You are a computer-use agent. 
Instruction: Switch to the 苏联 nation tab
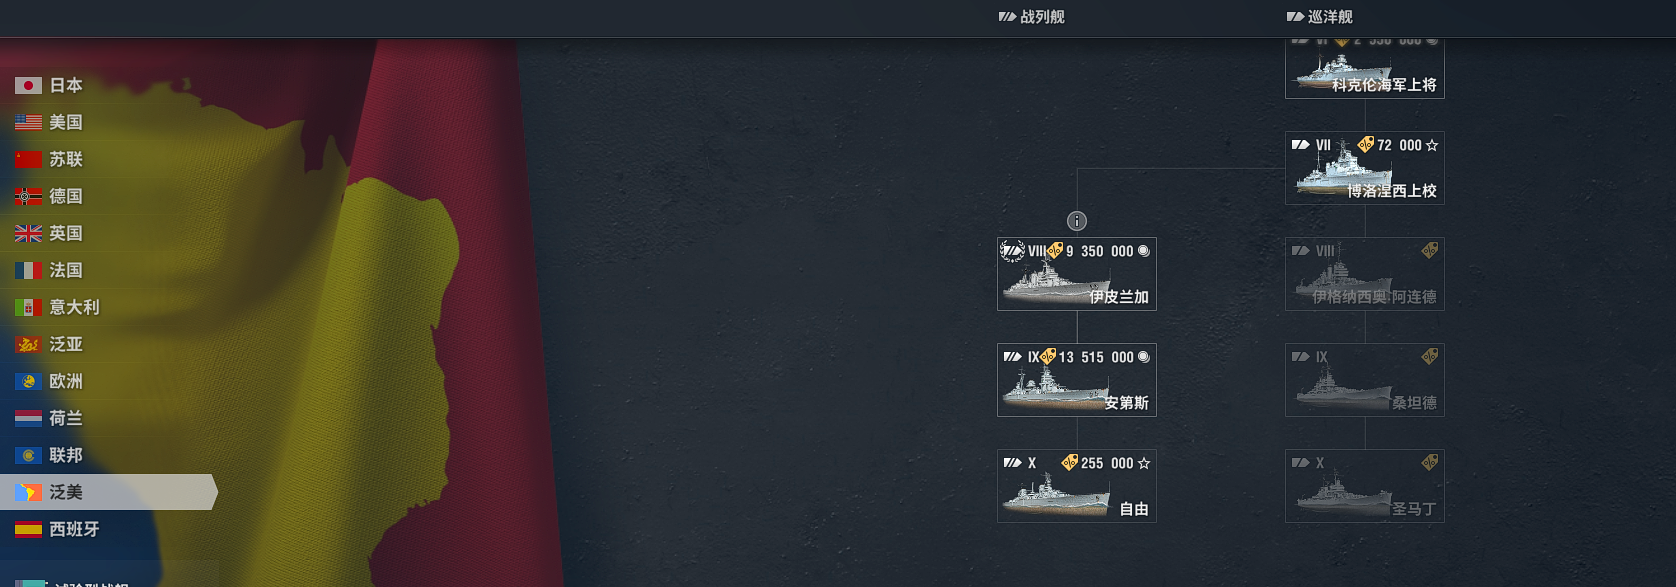click(108, 159)
